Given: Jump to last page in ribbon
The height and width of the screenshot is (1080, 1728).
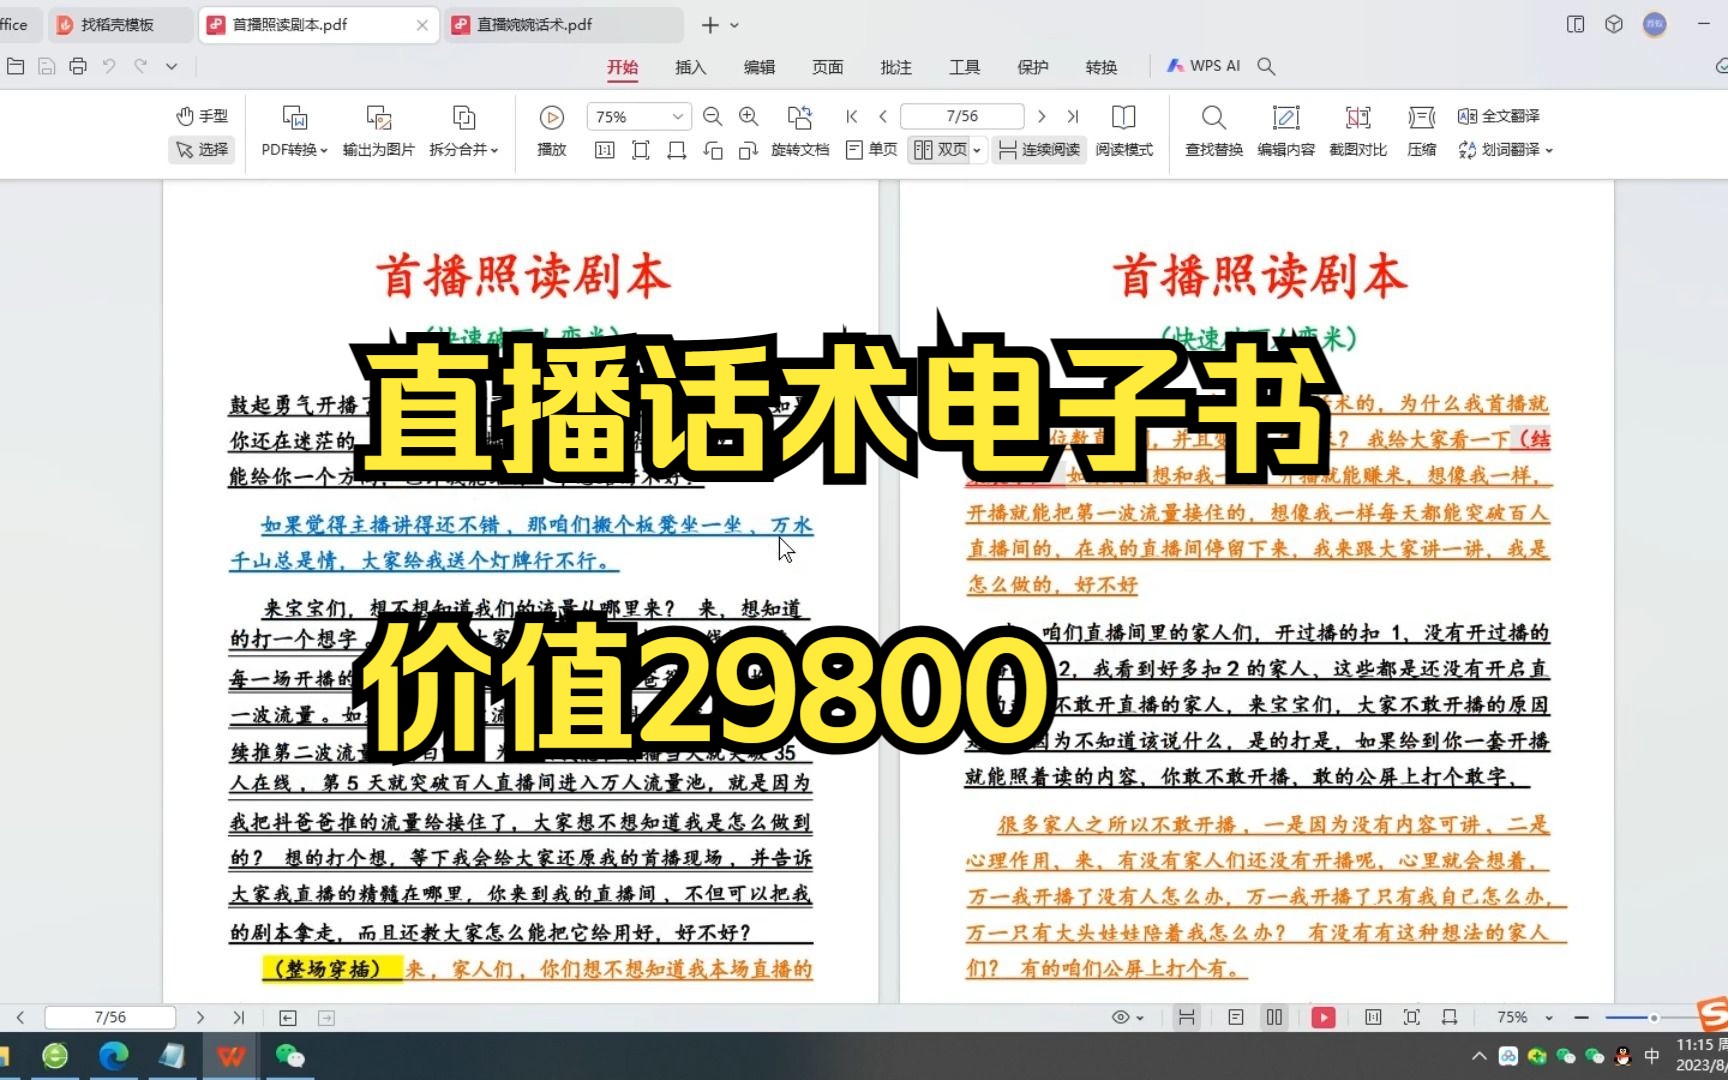Looking at the screenshot, I should (1072, 117).
